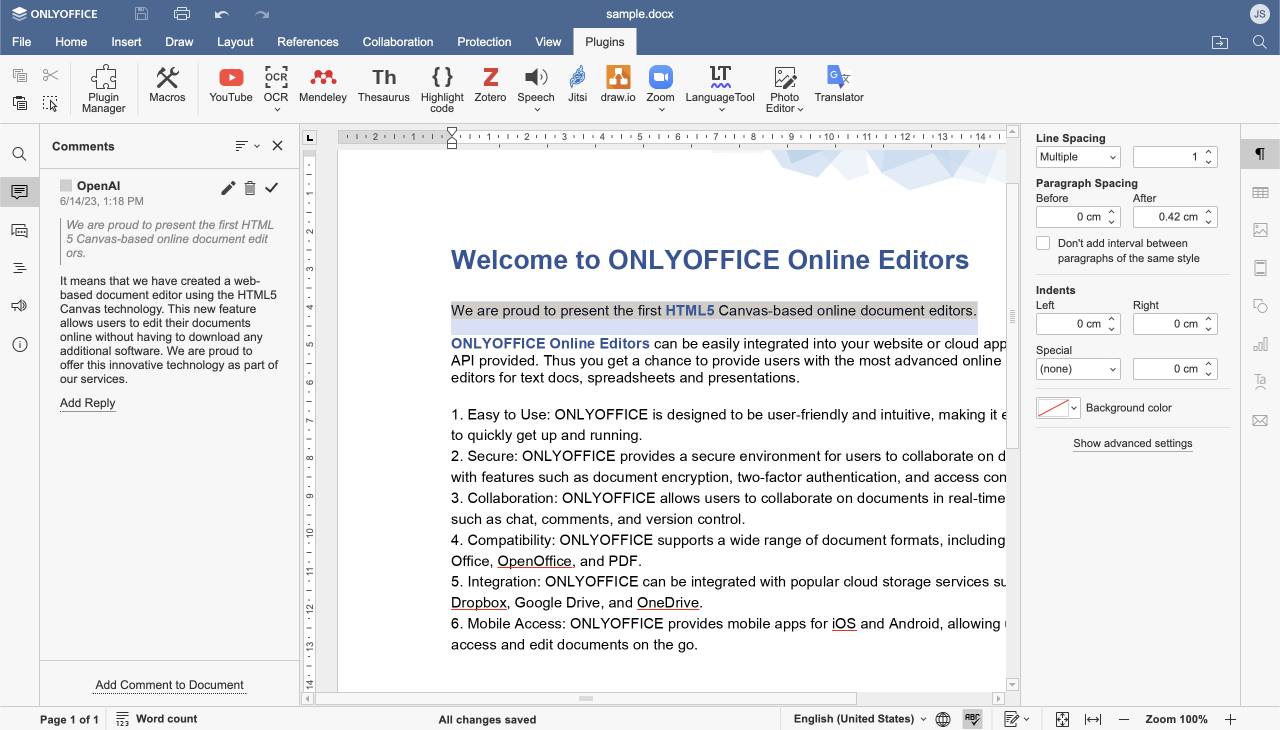Edit the OpenAI comment

pyautogui.click(x=228, y=188)
